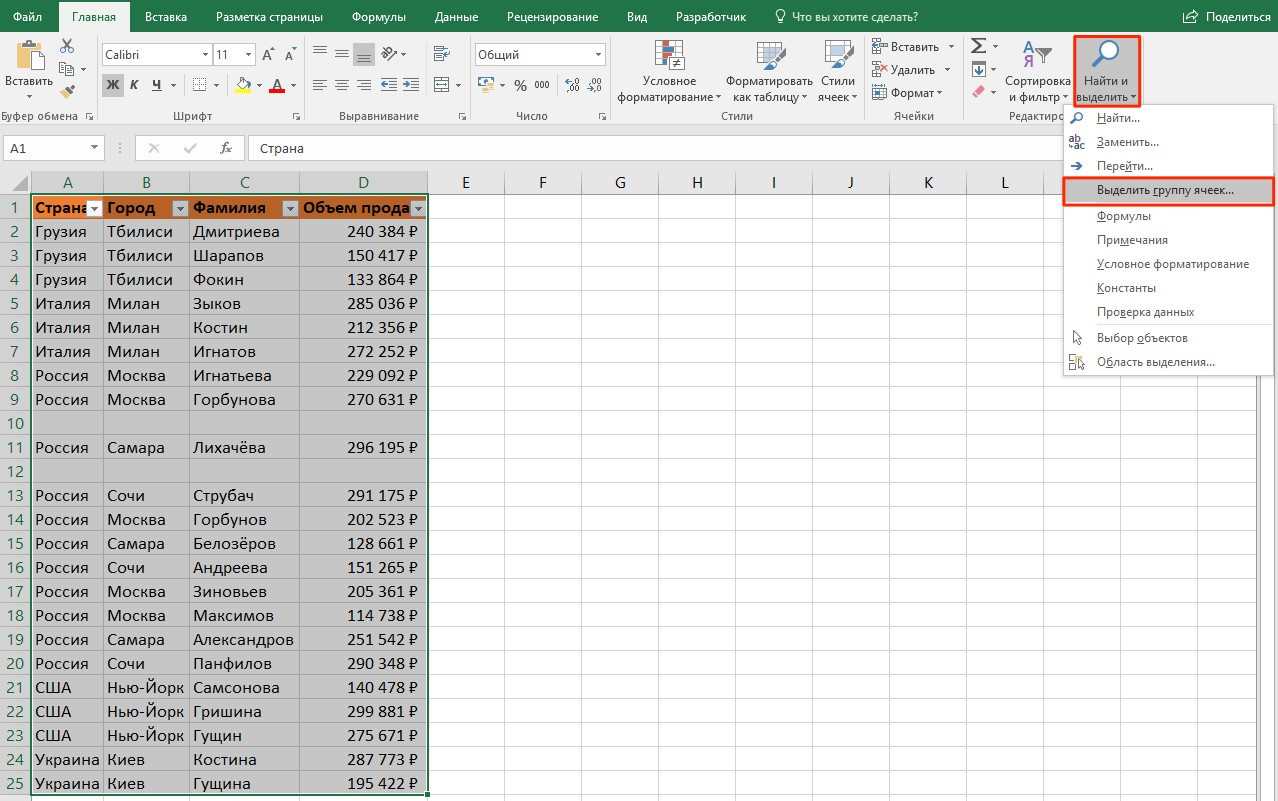Toggle bold formatting with the Ж icon
1278x801 pixels.
click(112, 85)
